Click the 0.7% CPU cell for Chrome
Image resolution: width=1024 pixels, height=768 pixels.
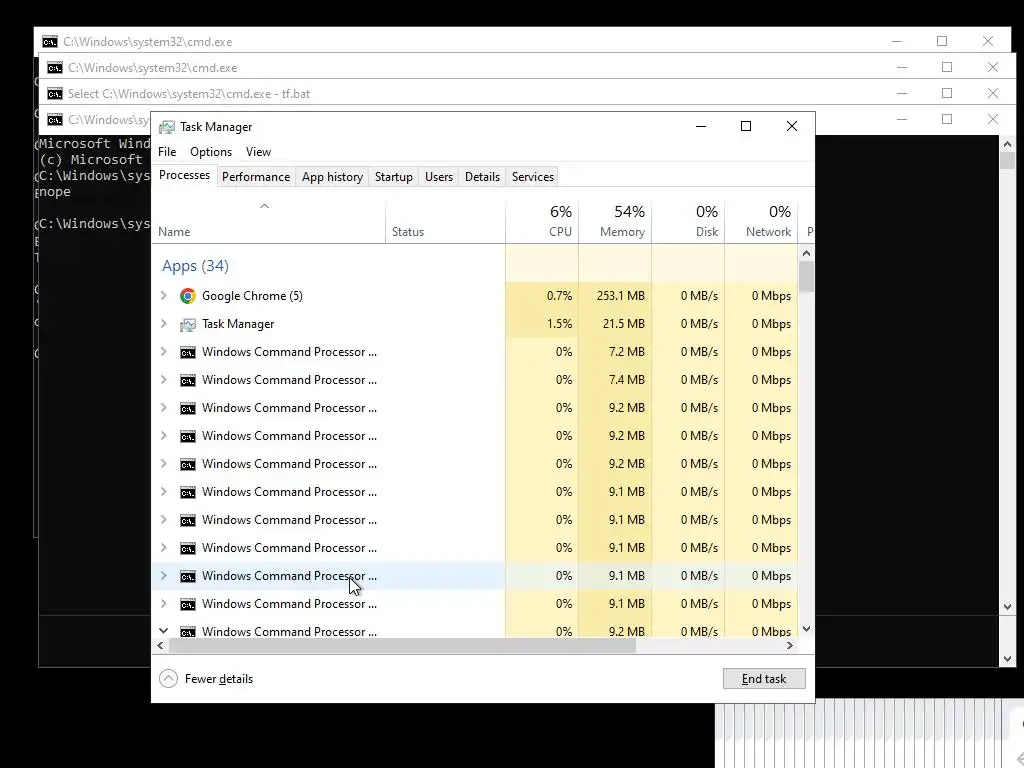pos(542,296)
